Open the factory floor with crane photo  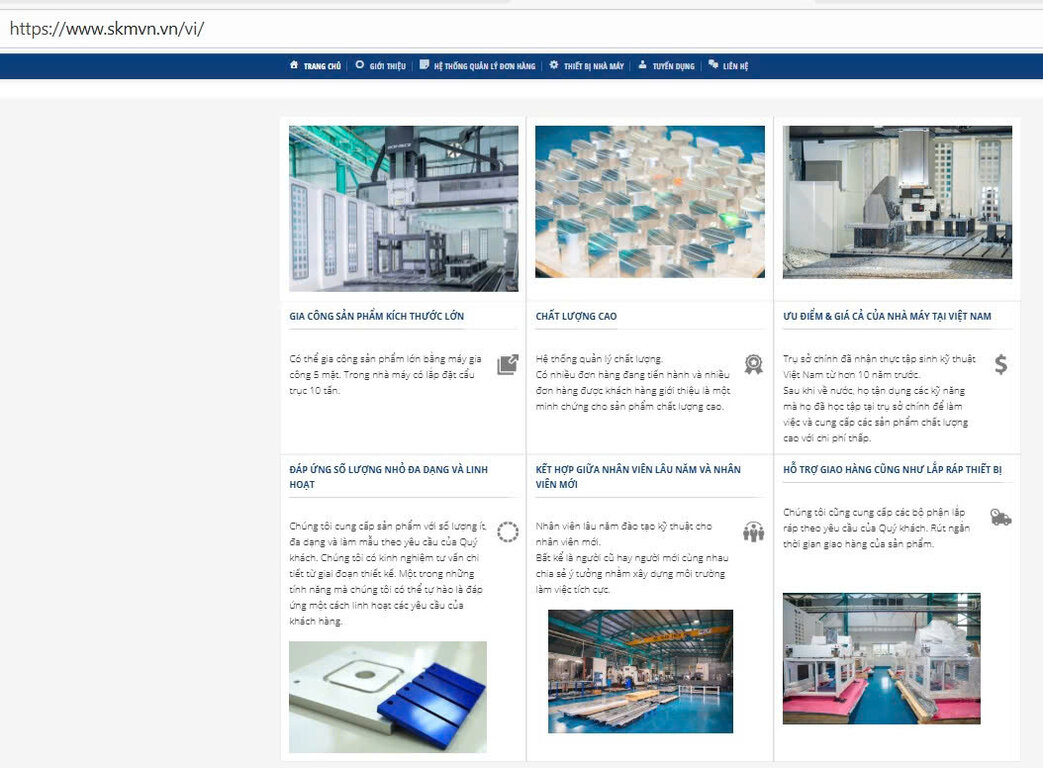[640, 671]
